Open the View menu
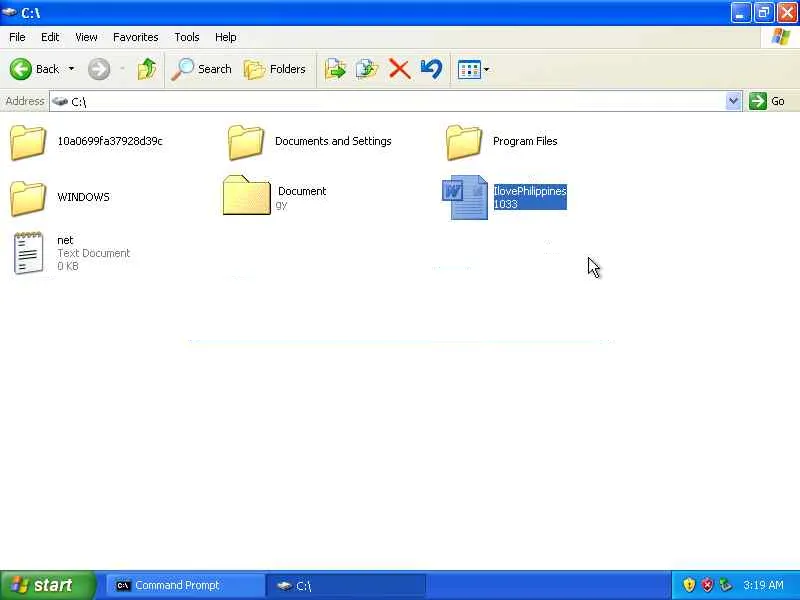 pos(86,37)
